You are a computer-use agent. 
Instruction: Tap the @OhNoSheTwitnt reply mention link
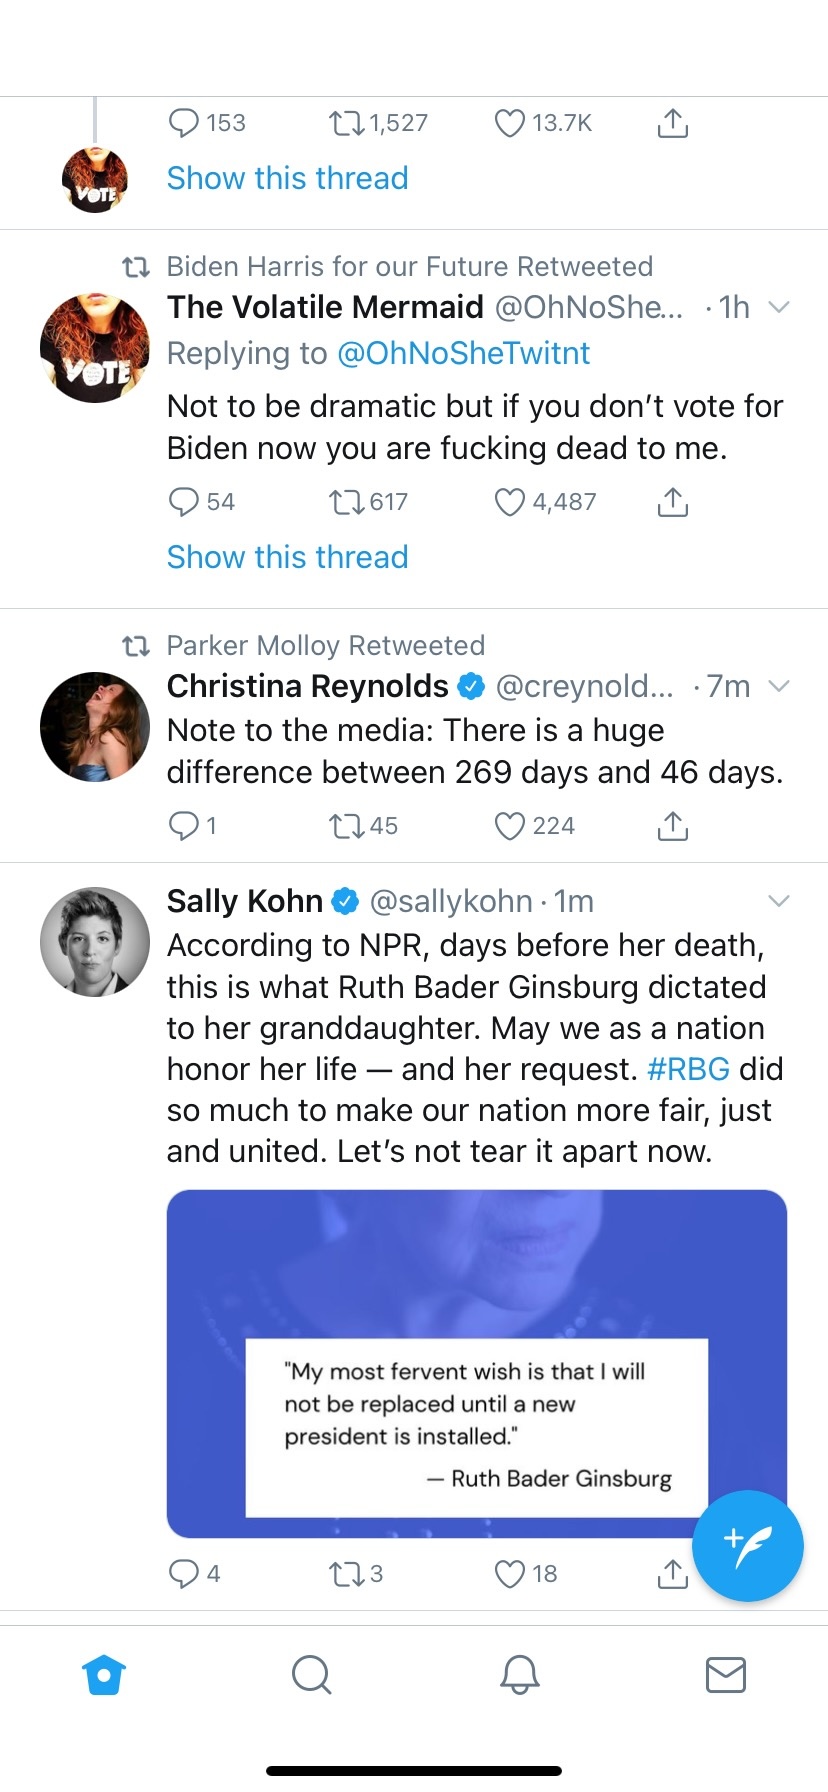tap(463, 353)
